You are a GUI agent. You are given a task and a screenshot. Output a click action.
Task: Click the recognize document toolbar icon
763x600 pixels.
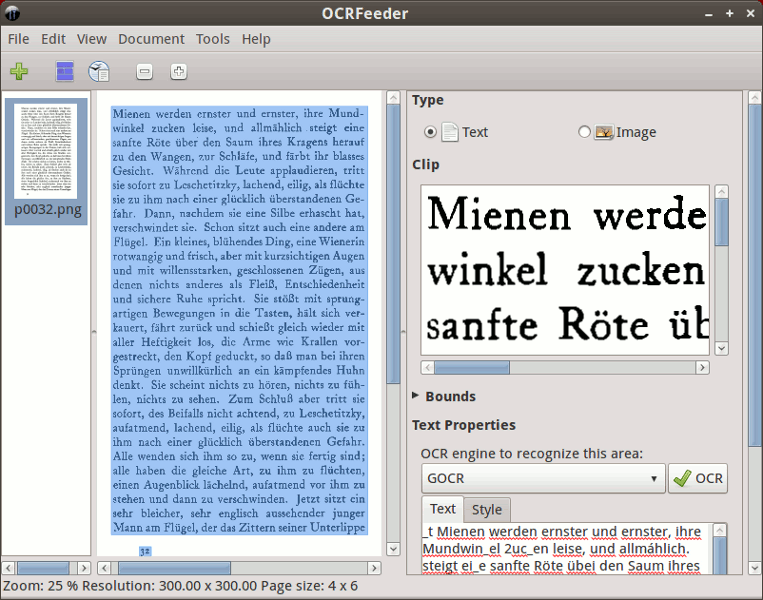(99, 72)
